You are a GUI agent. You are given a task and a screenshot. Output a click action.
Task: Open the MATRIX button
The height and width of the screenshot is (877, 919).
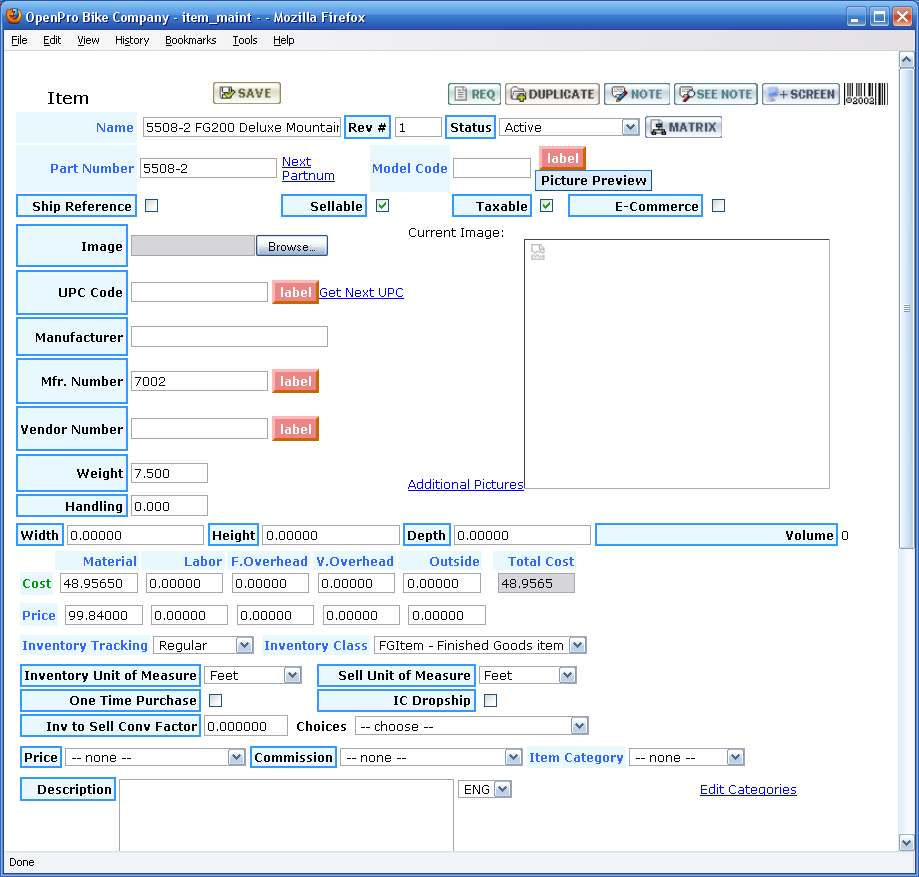click(683, 127)
